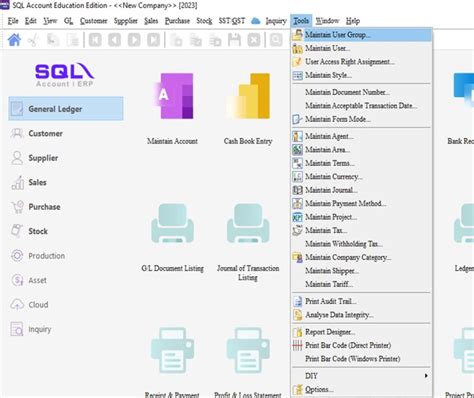Click the Next record navigation button
The width and height of the screenshot is (474, 398).
pos(134,40)
